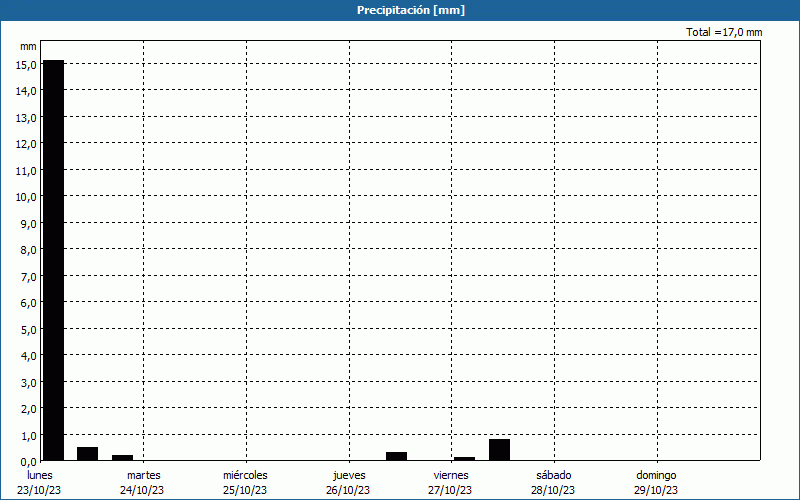Click the '26/10/23' date label
This screenshot has height=500, width=800.
[348, 490]
